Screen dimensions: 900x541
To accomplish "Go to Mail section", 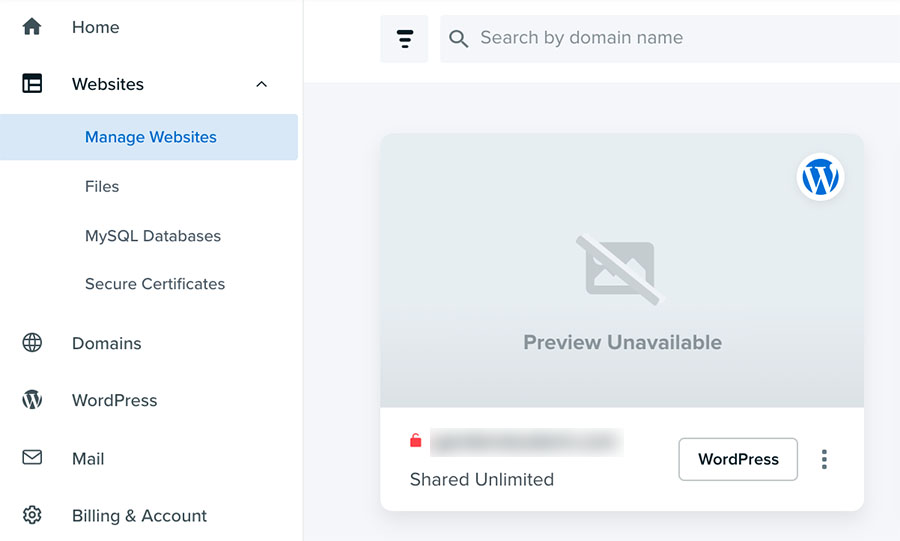I will click(x=88, y=458).
